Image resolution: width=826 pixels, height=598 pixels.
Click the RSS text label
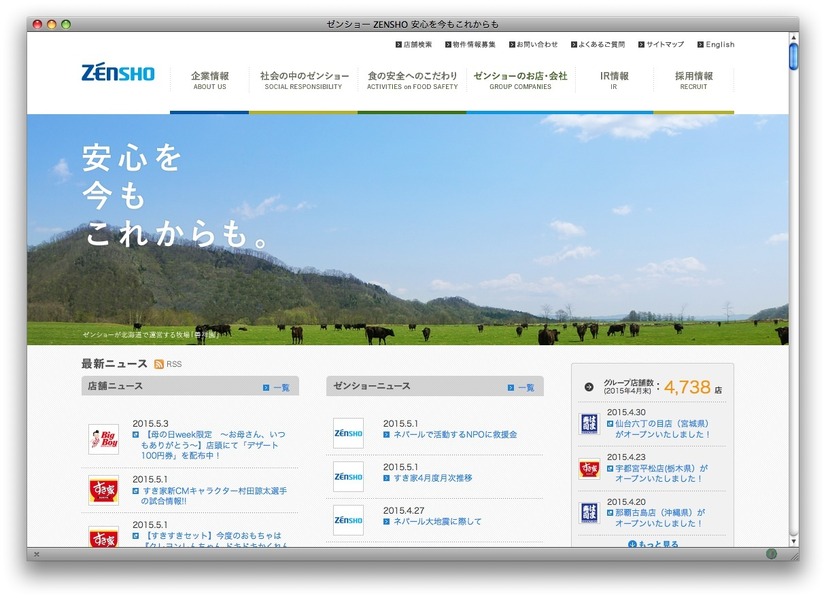[174, 364]
